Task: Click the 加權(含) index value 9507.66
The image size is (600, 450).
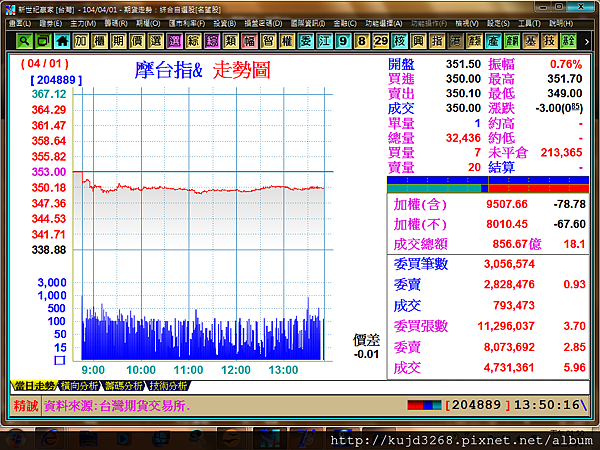Action: pyautogui.click(x=507, y=204)
